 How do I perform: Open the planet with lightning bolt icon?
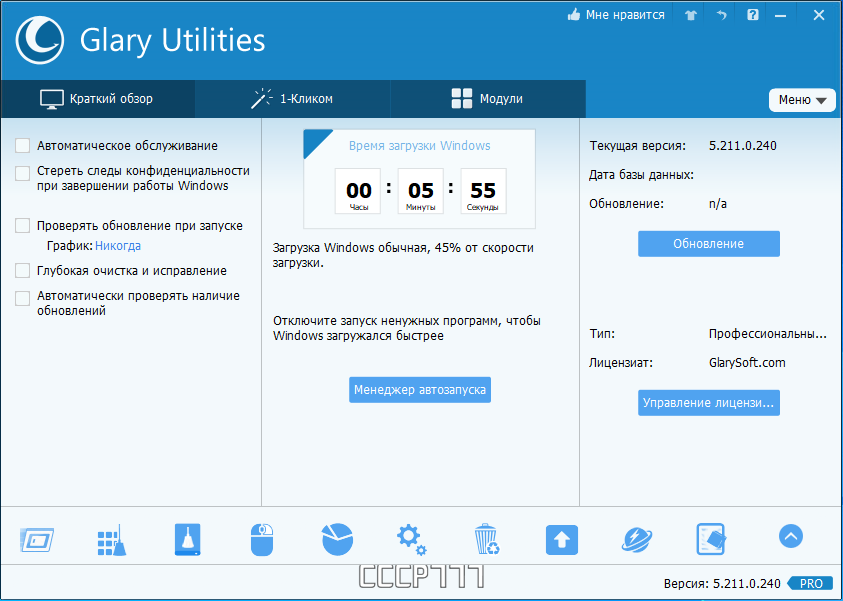pyautogui.click(x=637, y=540)
